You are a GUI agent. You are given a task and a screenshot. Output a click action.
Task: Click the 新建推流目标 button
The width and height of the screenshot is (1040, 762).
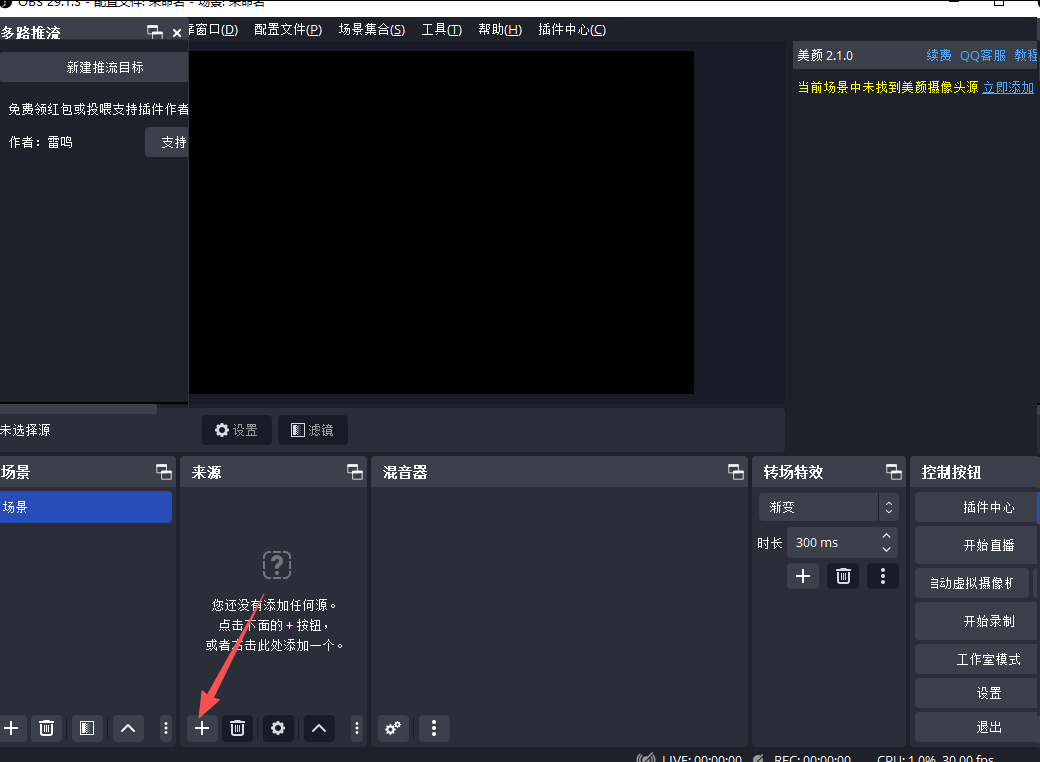(104, 68)
